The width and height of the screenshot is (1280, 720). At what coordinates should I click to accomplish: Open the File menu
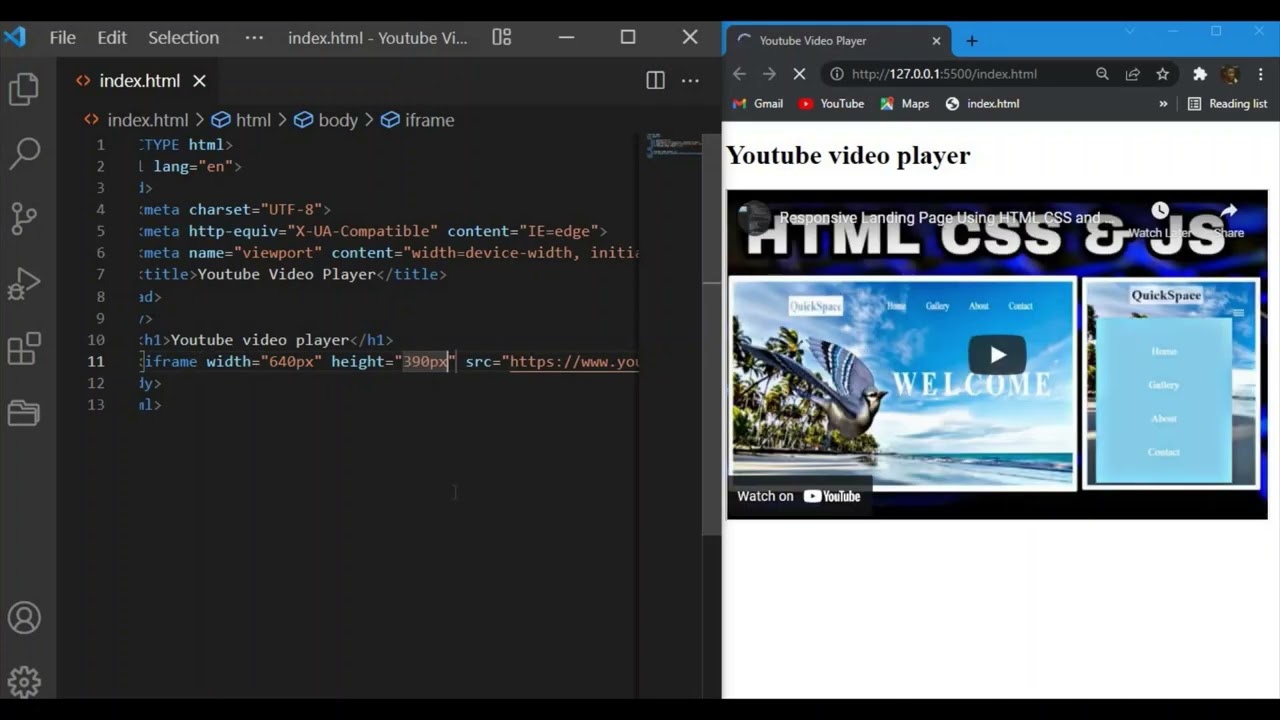point(62,37)
